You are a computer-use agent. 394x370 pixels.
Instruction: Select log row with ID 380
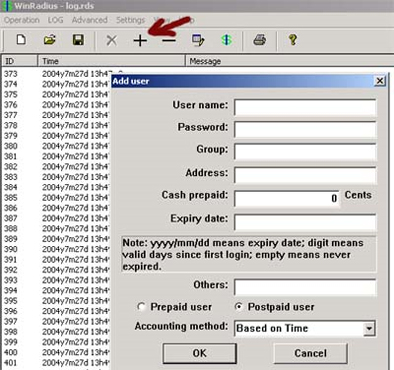click(x=56, y=146)
